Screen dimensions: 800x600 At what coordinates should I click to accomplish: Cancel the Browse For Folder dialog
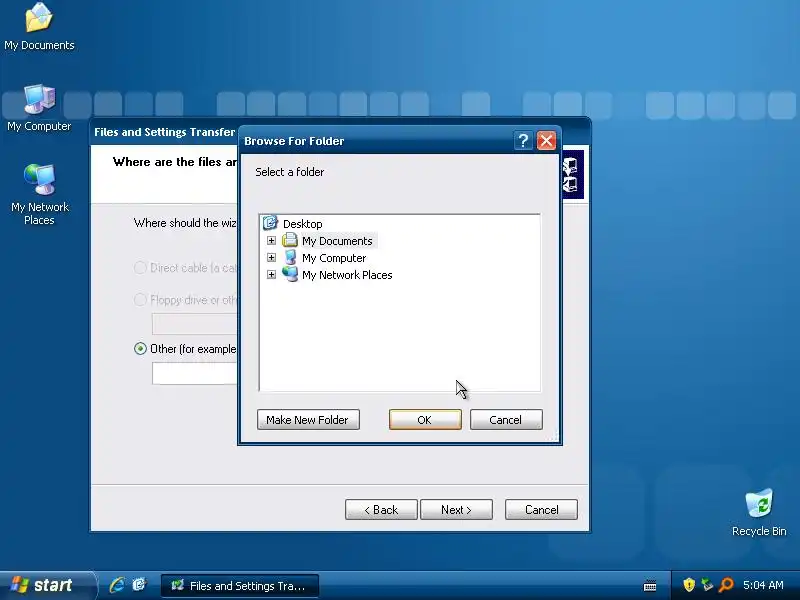click(x=506, y=420)
